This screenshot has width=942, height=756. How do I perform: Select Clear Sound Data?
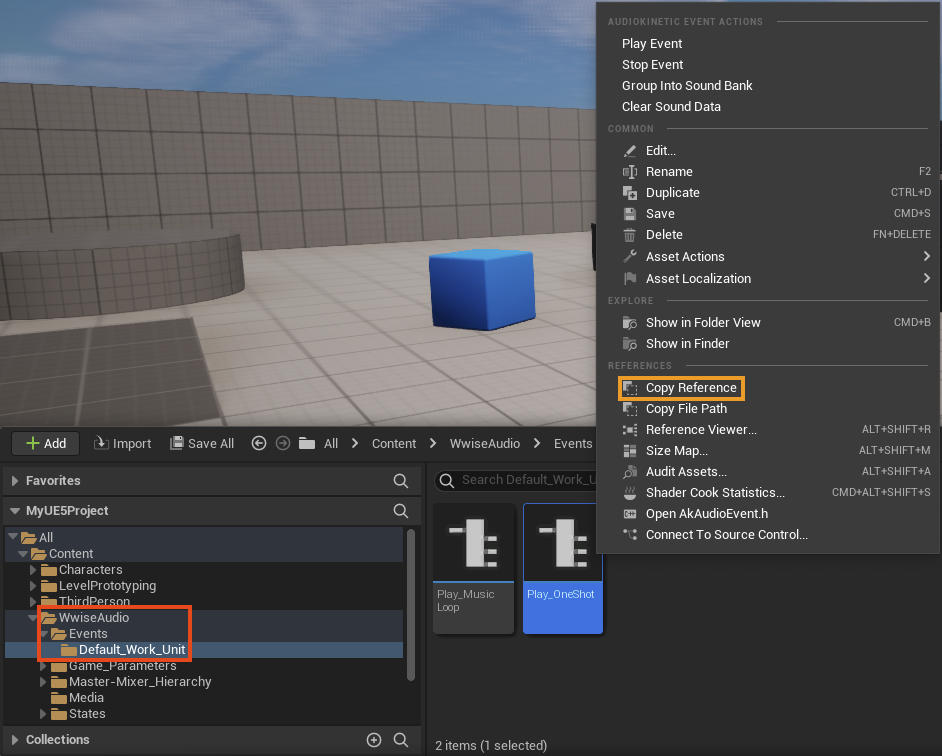click(x=671, y=107)
